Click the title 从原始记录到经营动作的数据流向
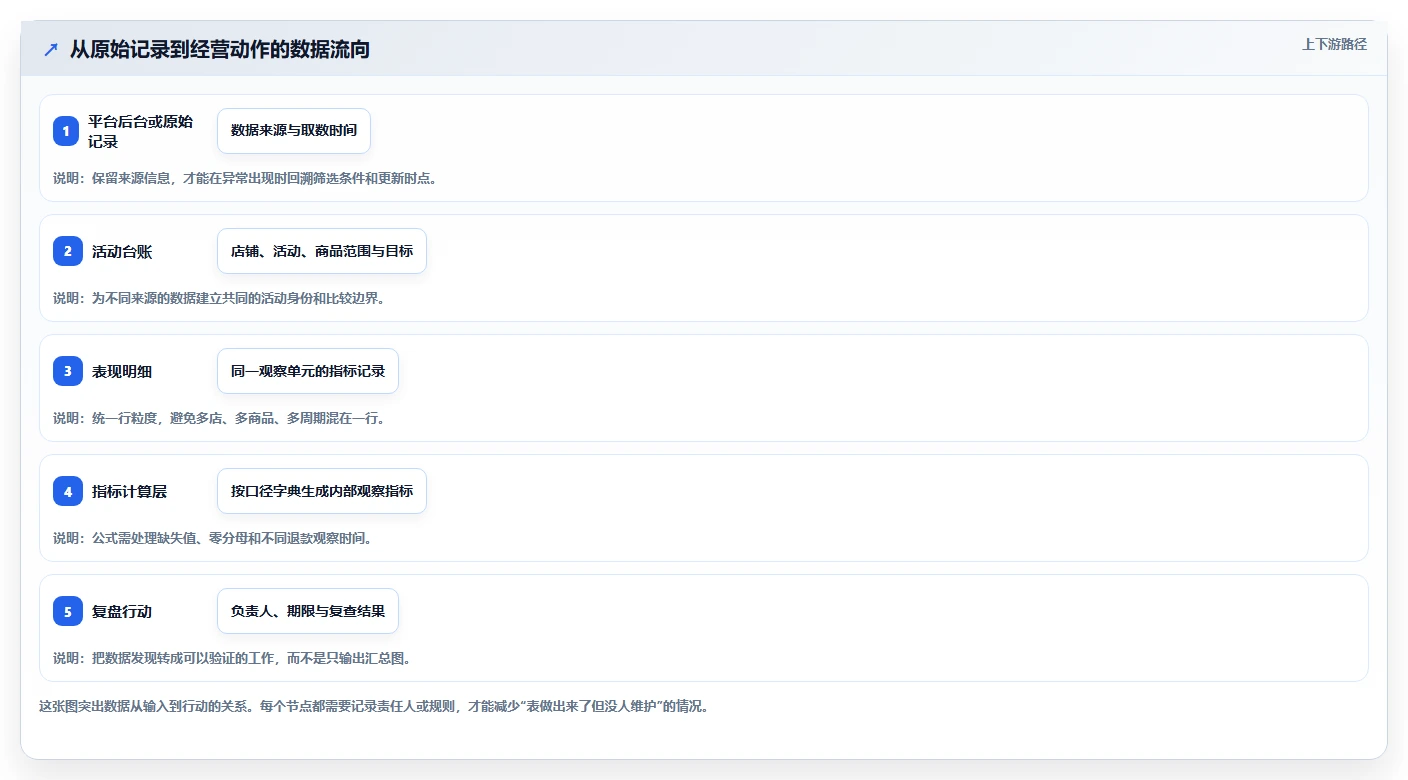The height and width of the screenshot is (780, 1408). [x=220, y=49]
